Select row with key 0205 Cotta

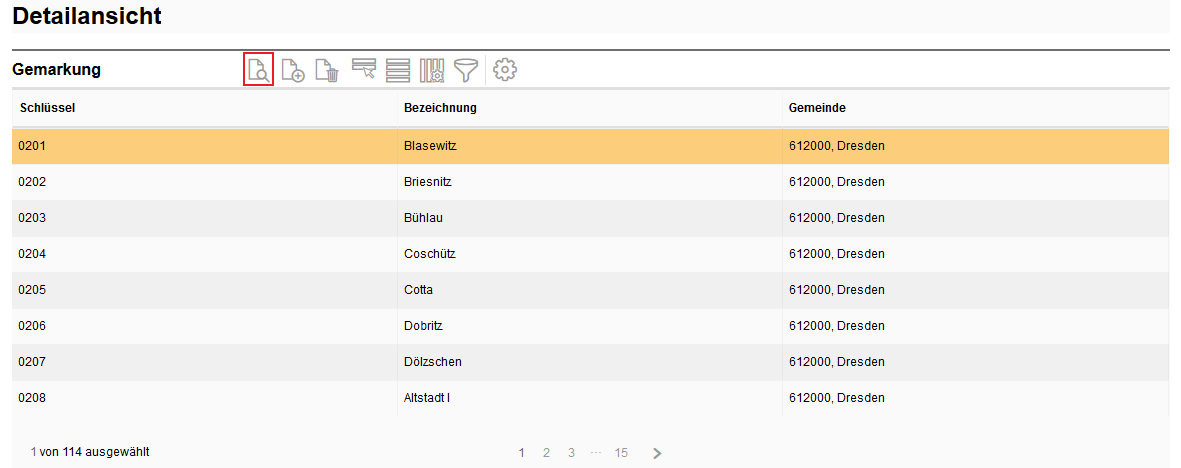[x=418, y=290]
